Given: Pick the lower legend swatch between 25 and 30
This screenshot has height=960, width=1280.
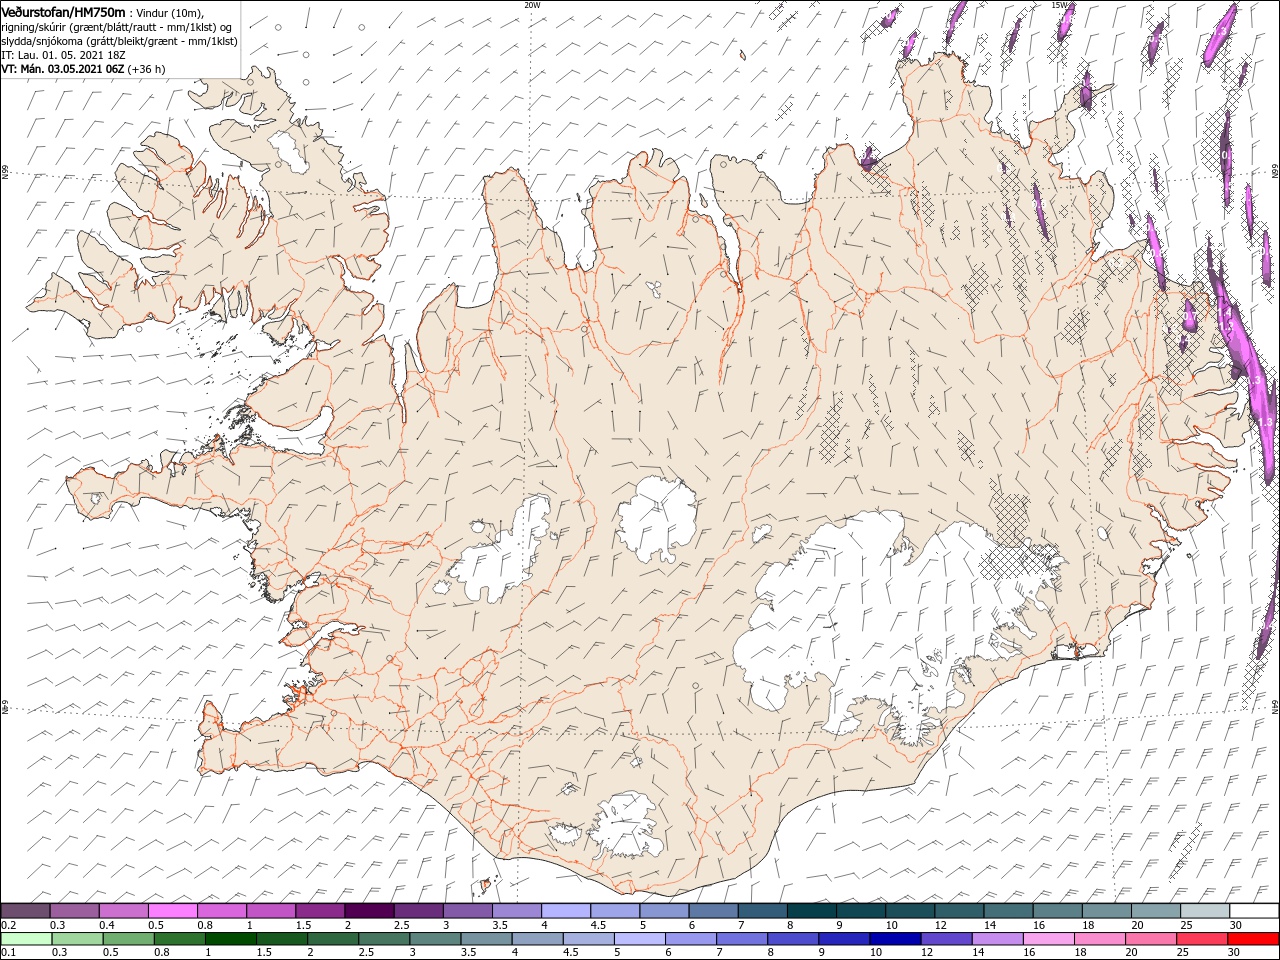Looking at the screenshot, I should tap(1201, 939).
